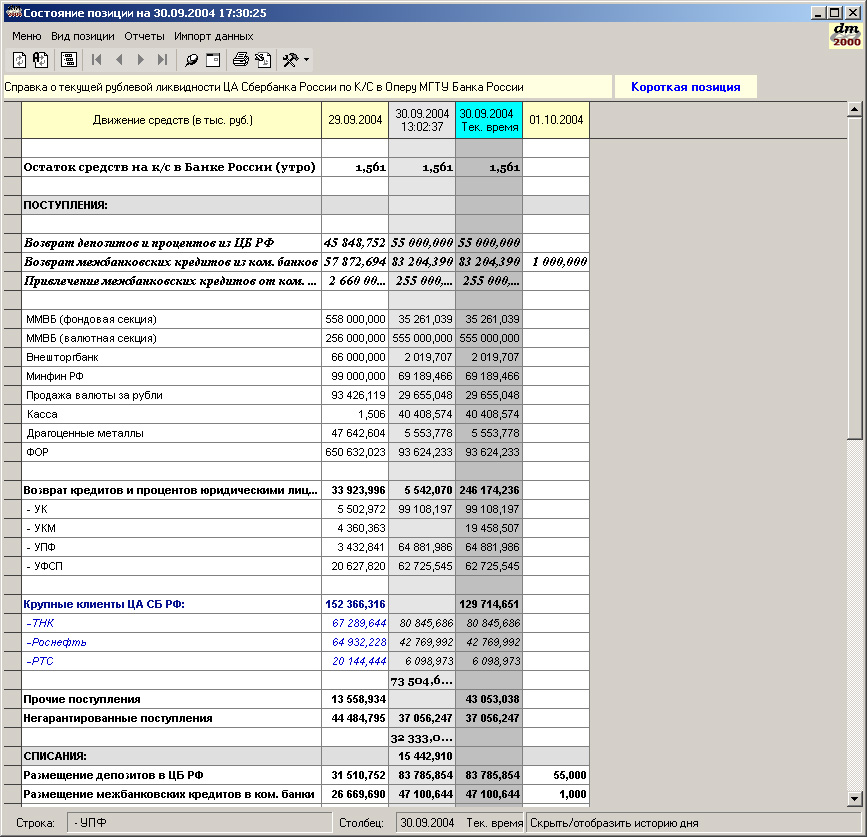Click the 55,000 cell under 01.10.2004
Image resolution: width=867 pixels, height=837 pixels.
556,775
